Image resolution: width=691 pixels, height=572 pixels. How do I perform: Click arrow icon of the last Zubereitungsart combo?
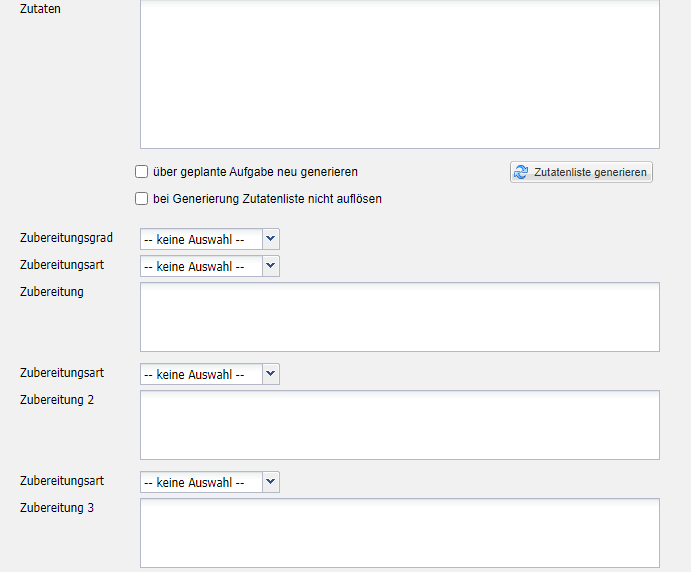[271, 482]
